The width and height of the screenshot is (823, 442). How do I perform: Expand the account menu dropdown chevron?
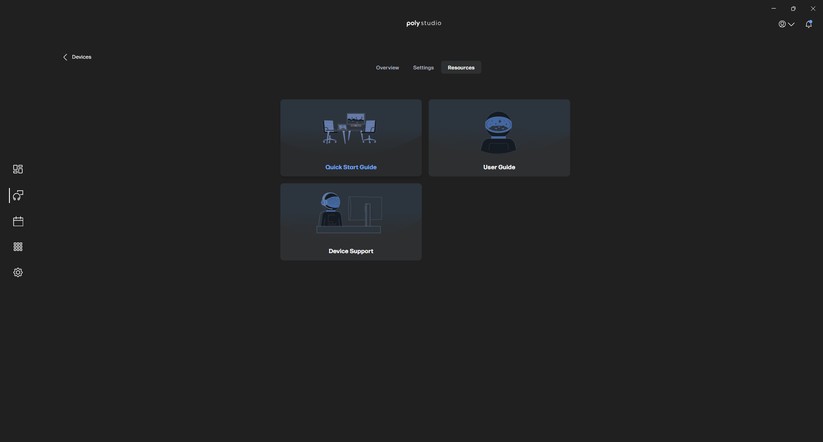point(792,24)
